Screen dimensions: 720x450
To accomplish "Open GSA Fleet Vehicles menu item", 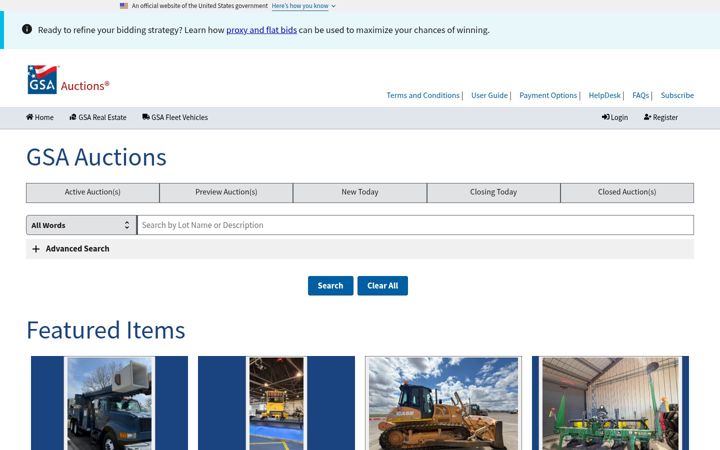I will (x=175, y=118).
